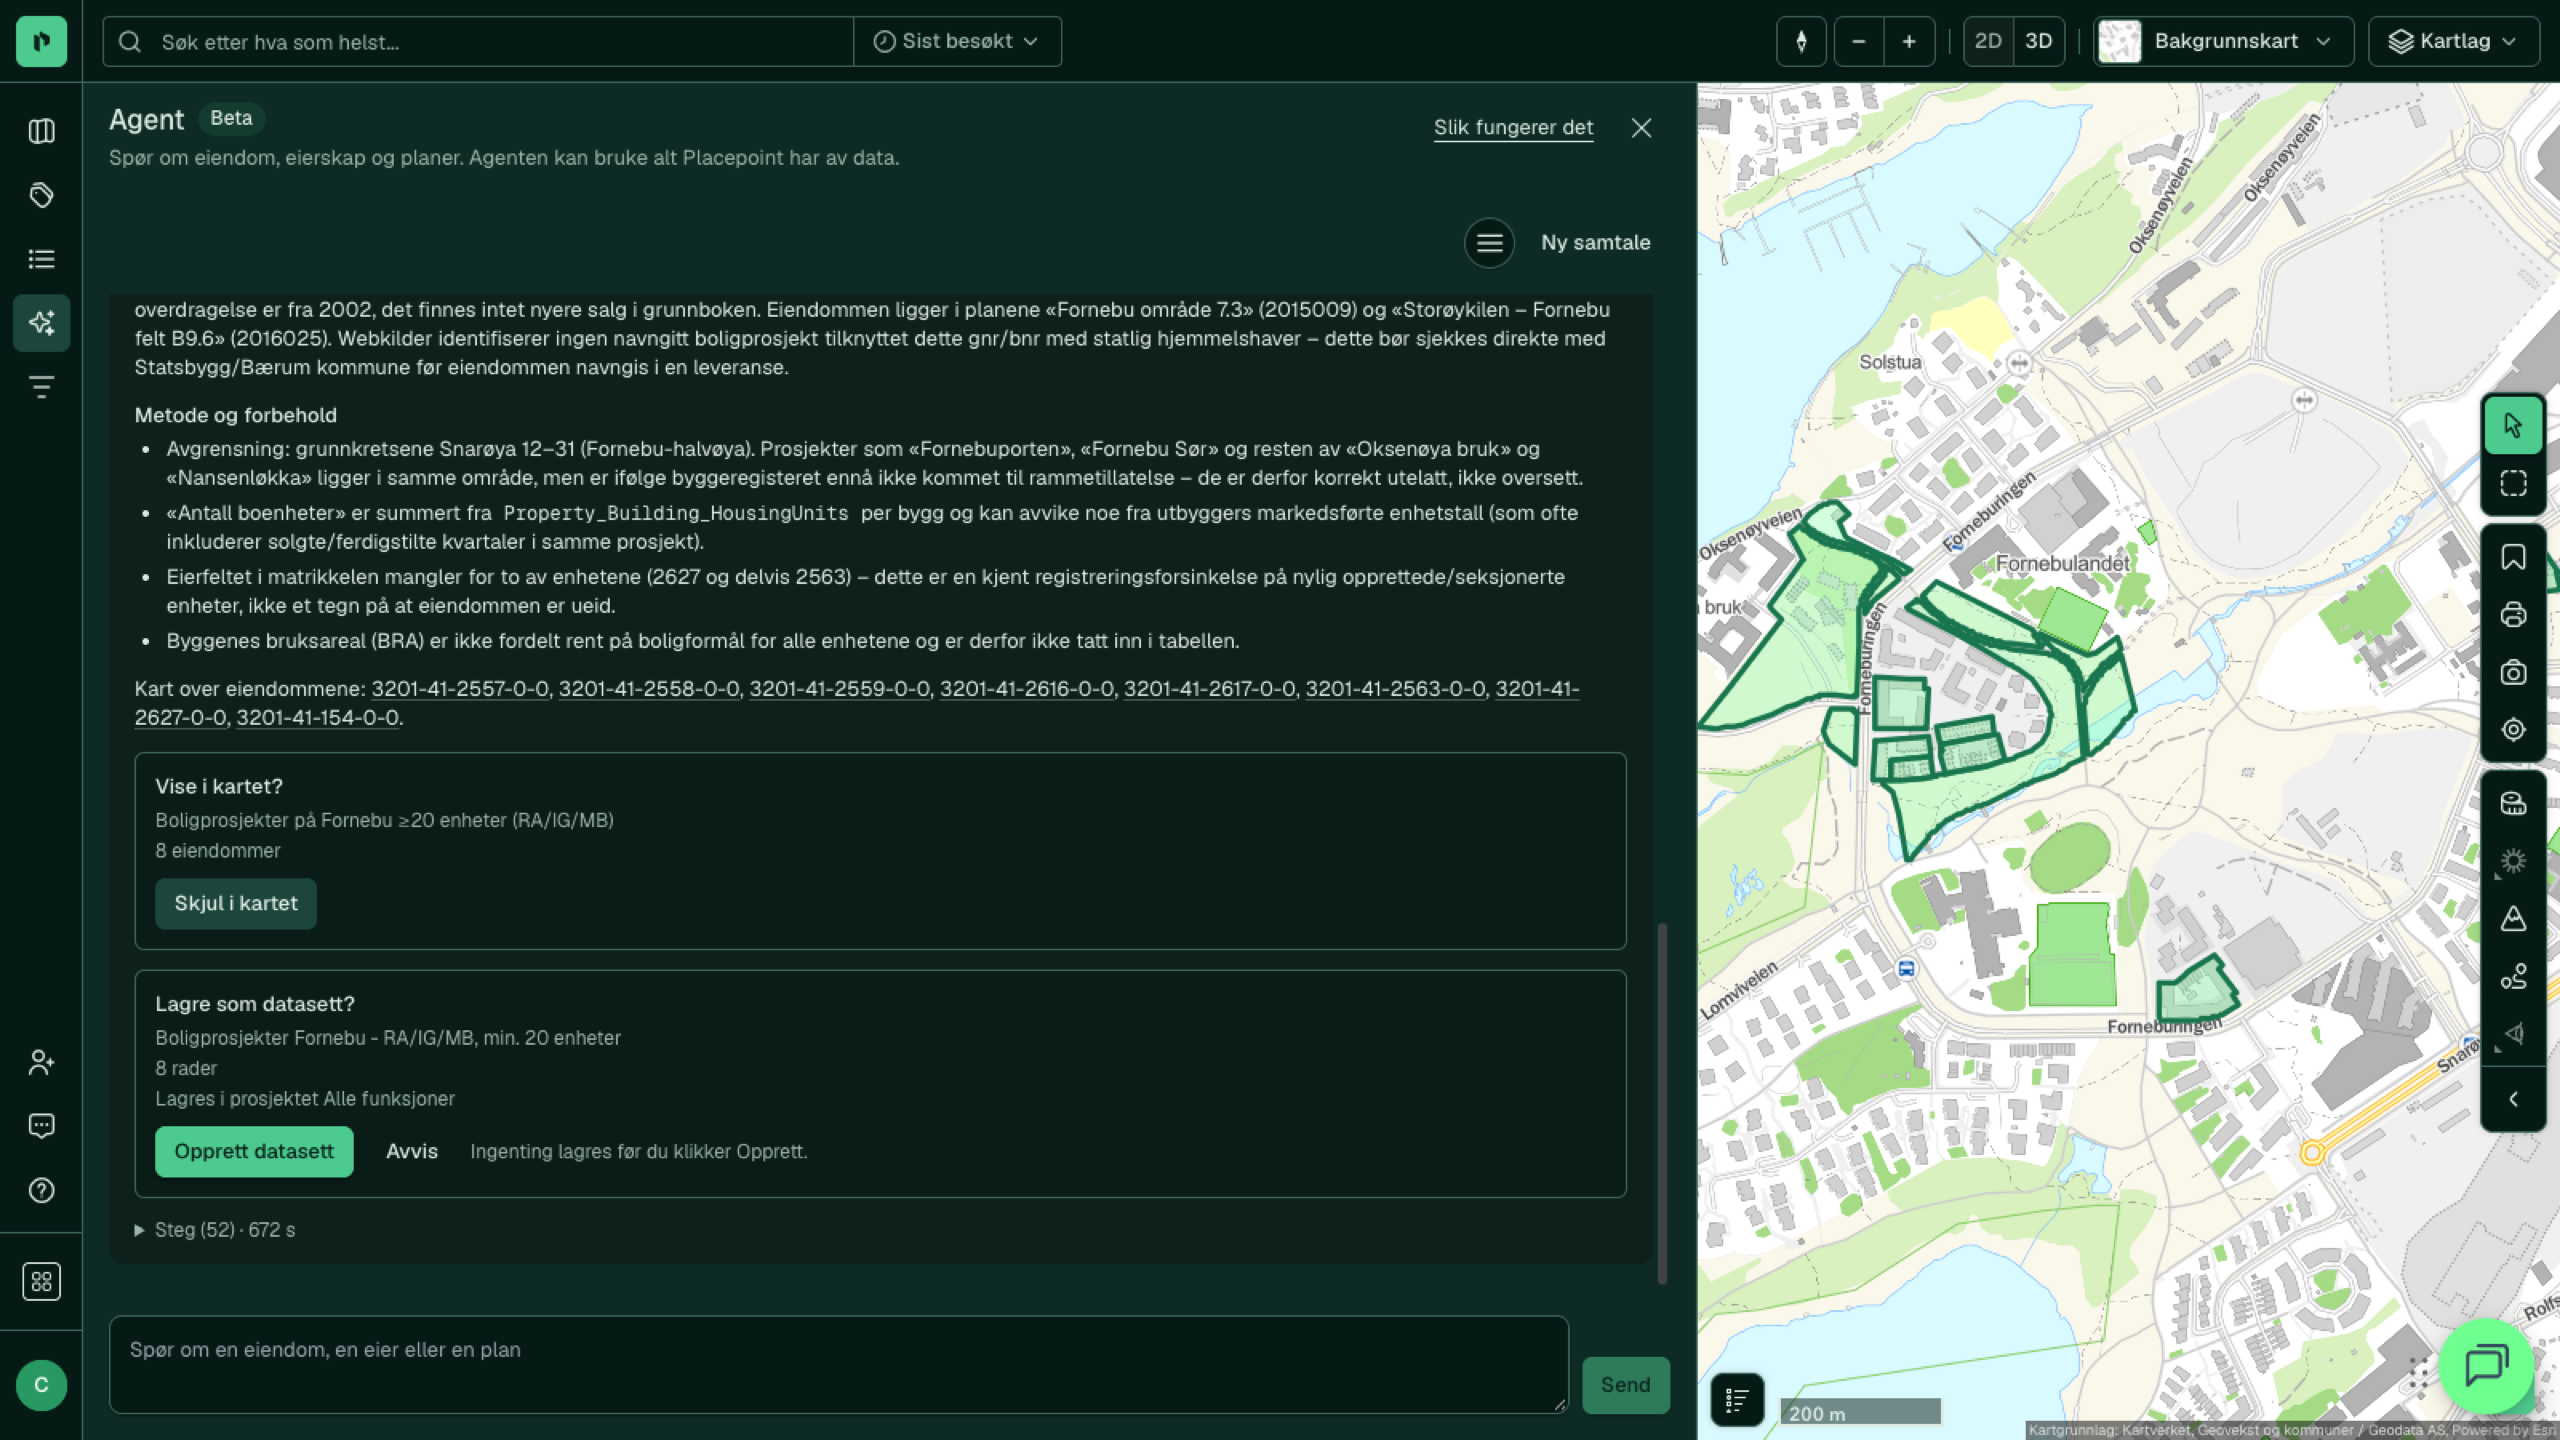Activate the rectangle selection map tool
2560x1440 pixels.
point(2513,483)
